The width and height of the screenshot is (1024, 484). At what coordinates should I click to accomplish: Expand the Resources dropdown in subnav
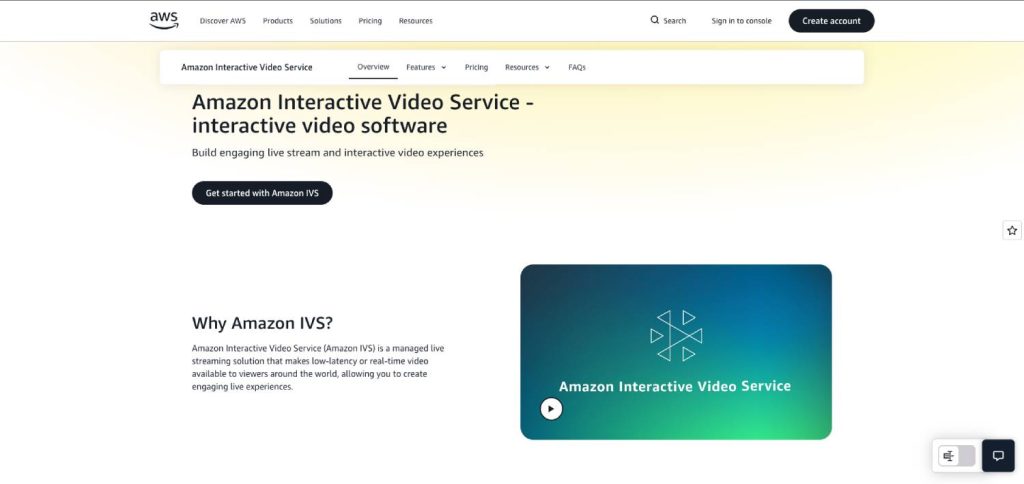(527, 67)
